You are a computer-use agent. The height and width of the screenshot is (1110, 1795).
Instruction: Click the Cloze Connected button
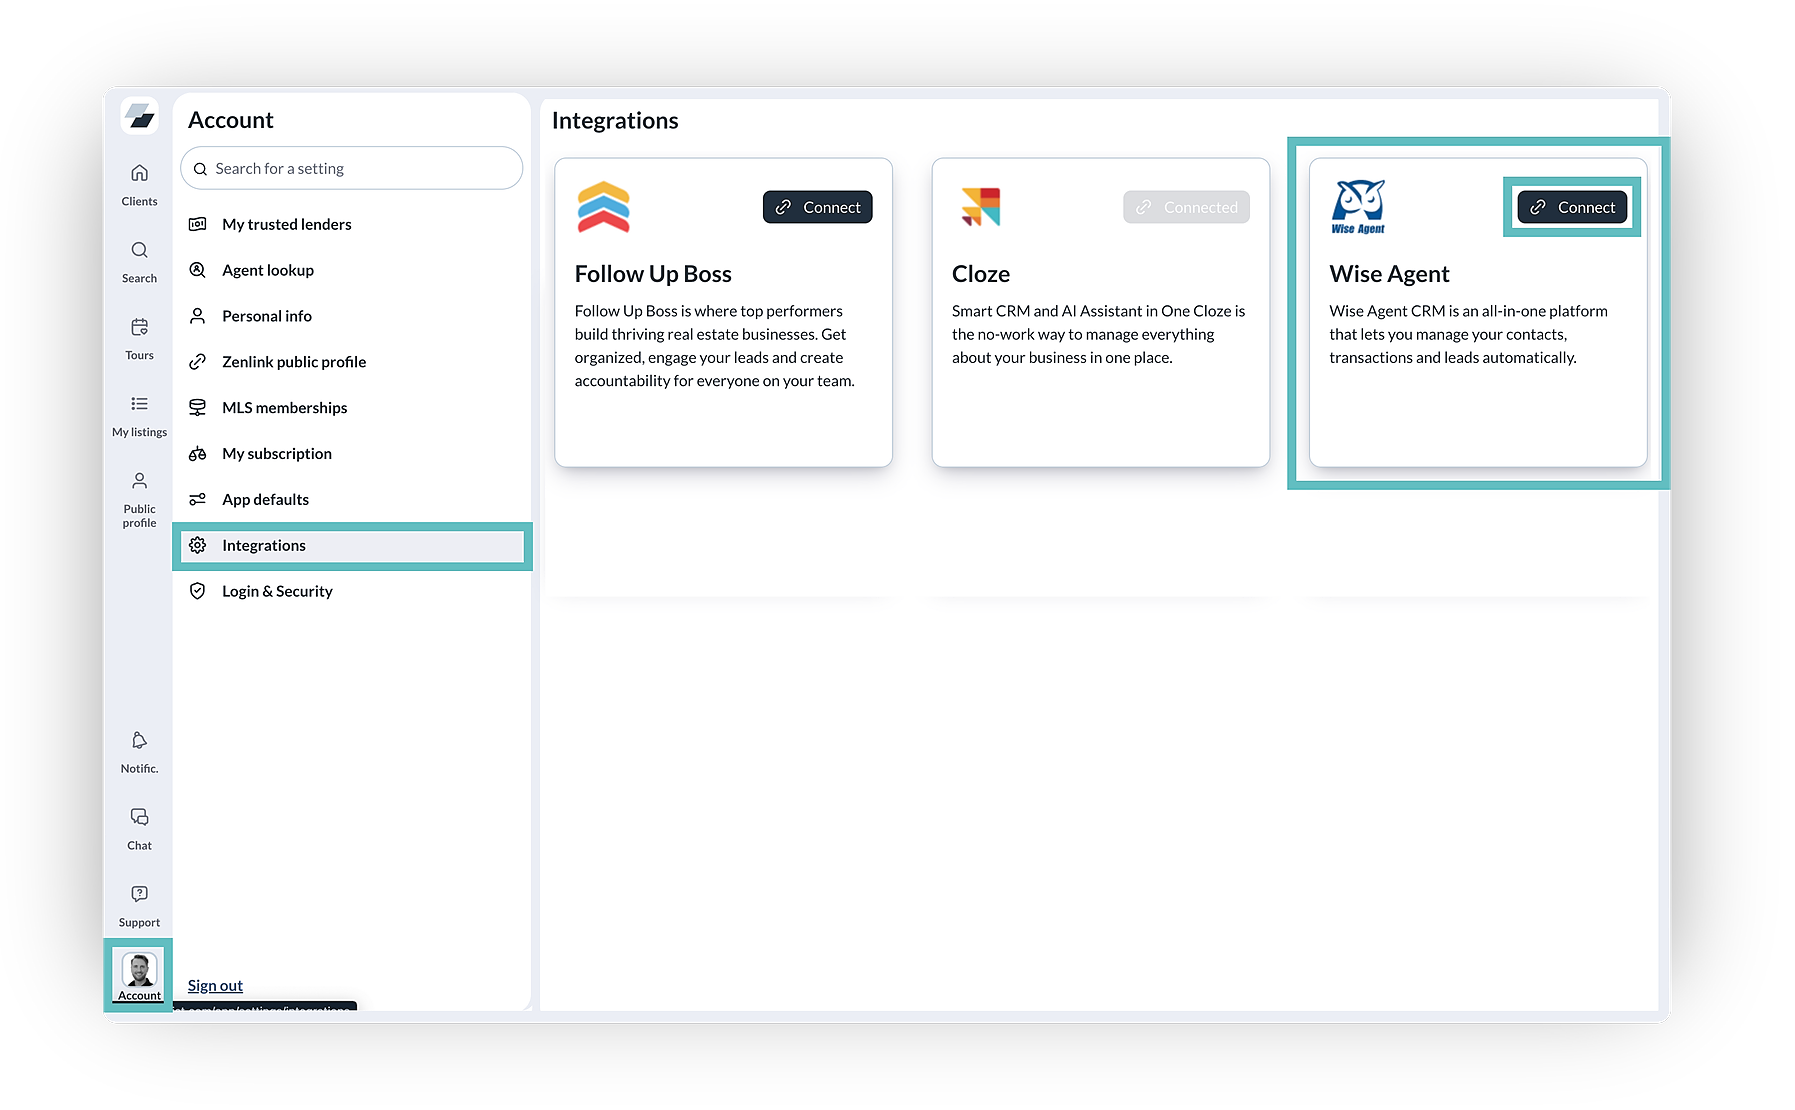[1186, 207]
